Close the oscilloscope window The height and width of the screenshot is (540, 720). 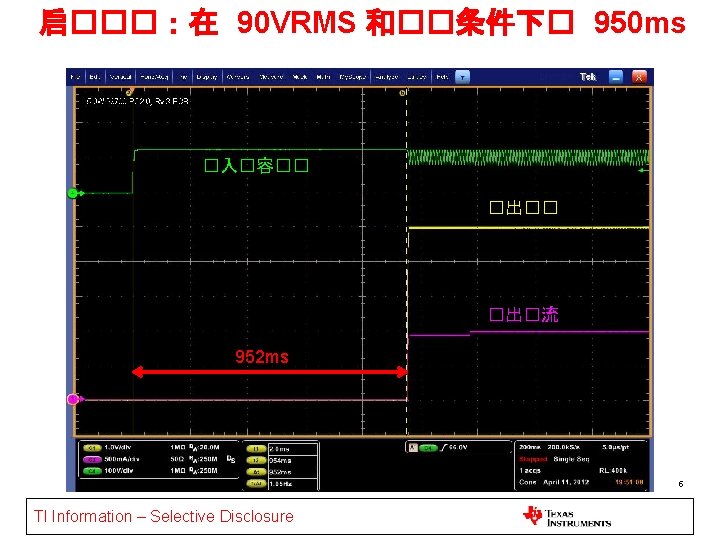pyautogui.click(x=639, y=77)
